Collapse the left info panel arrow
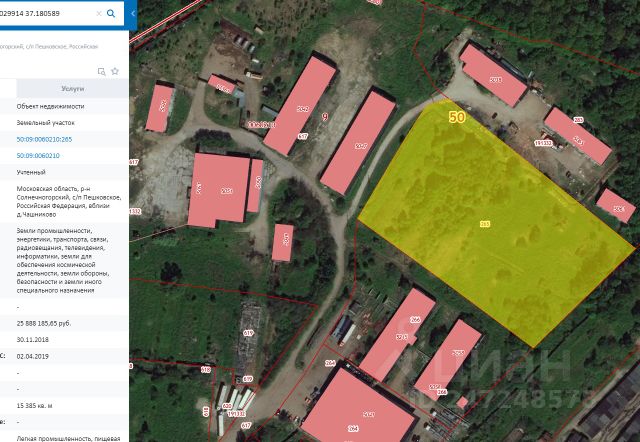 point(135,14)
